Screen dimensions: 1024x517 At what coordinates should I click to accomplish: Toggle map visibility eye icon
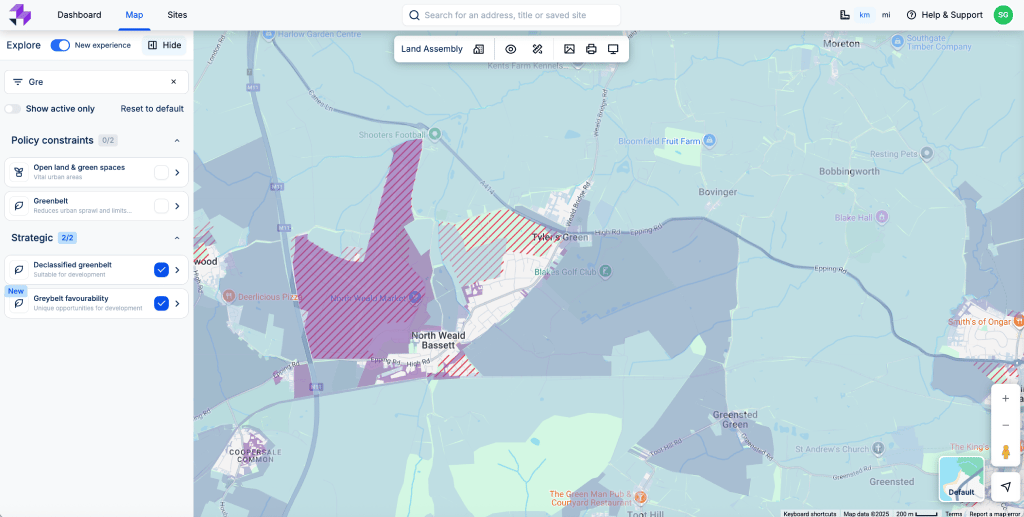coord(511,49)
